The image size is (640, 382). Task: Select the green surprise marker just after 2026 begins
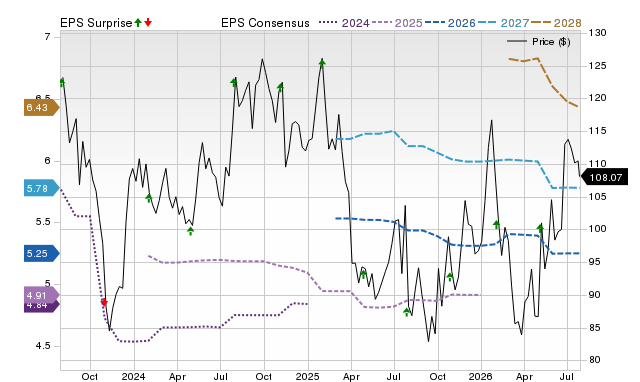[x=496, y=224]
